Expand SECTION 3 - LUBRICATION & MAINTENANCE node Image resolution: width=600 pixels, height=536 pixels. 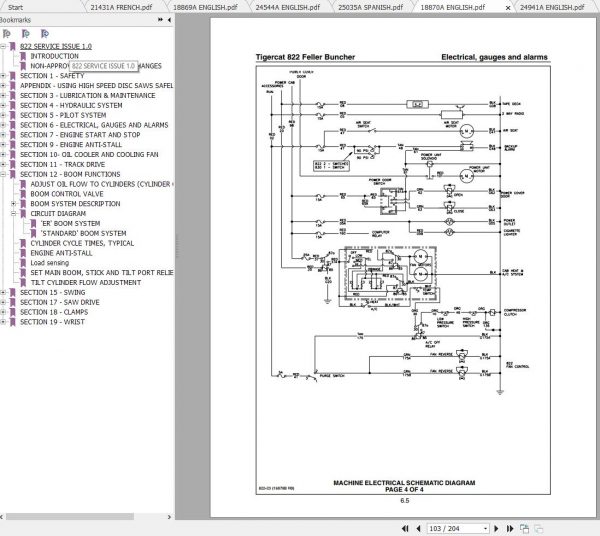coord(3,96)
